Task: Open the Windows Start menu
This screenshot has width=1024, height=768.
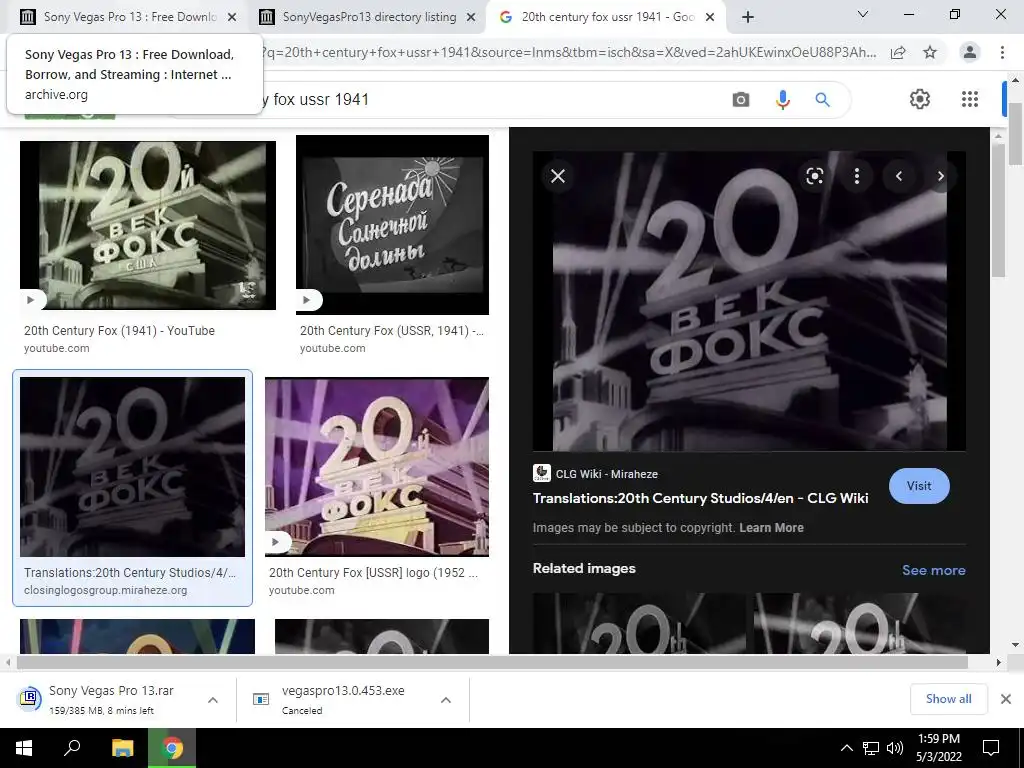Action: tap(24, 748)
